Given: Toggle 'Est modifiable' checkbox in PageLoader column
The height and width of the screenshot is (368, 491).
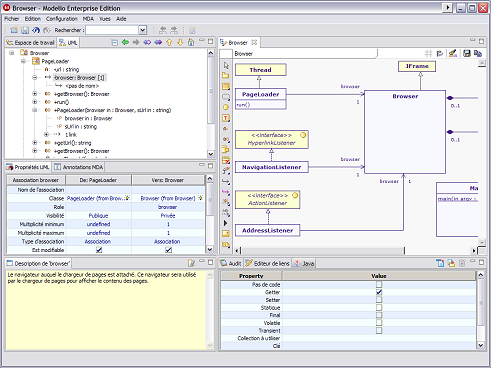Looking at the screenshot, I should coord(99,250).
